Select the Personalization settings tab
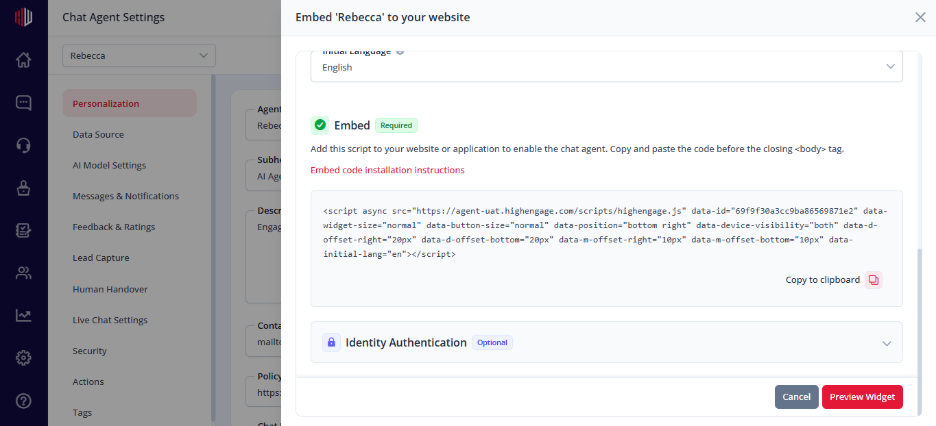This screenshot has width=936, height=426. [x=130, y=103]
